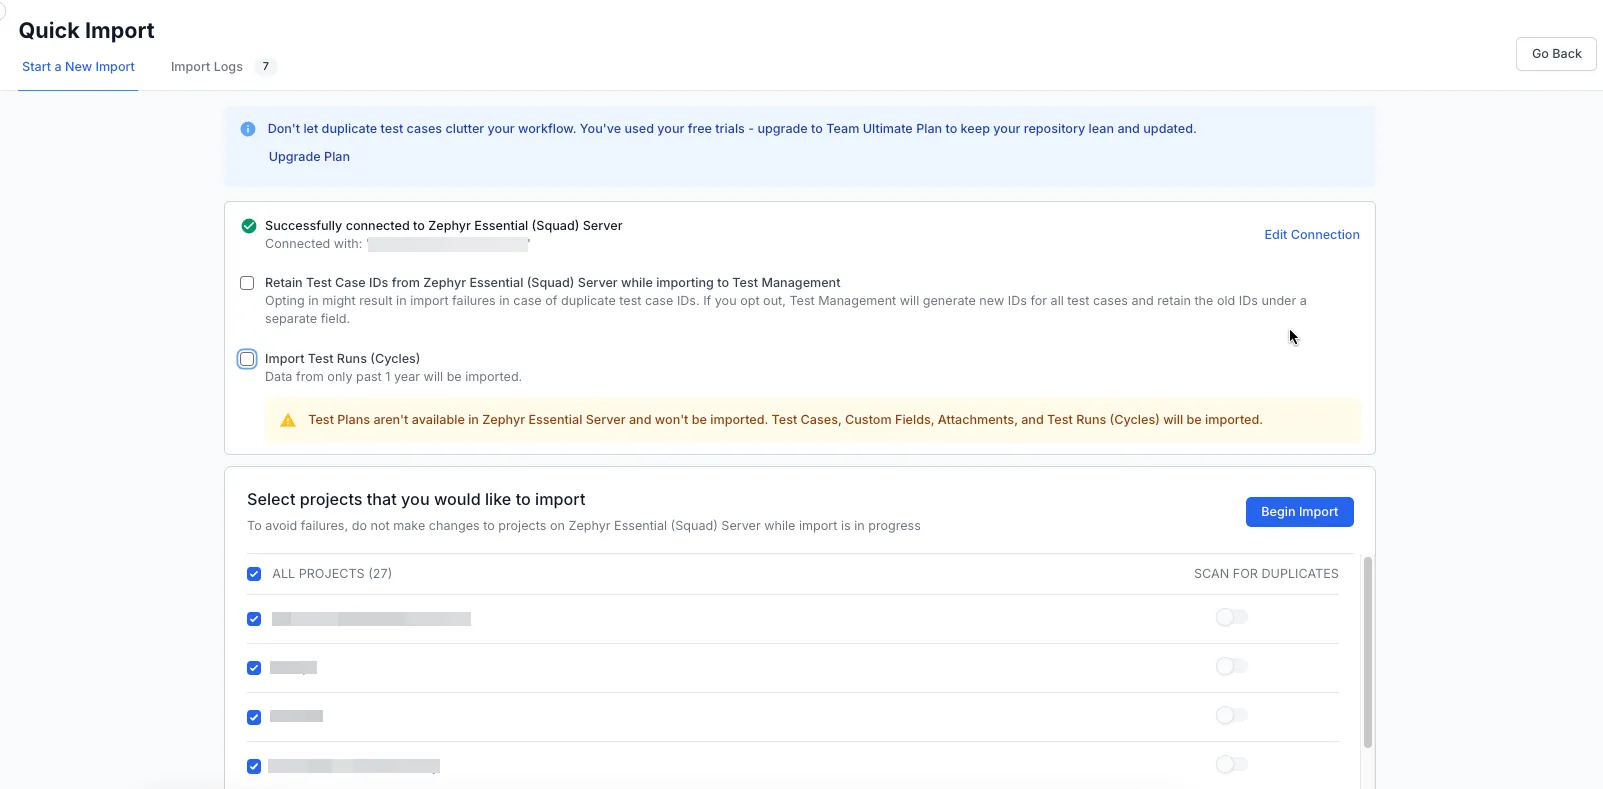
Task: Open the Import Logs tab
Action: (207, 67)
